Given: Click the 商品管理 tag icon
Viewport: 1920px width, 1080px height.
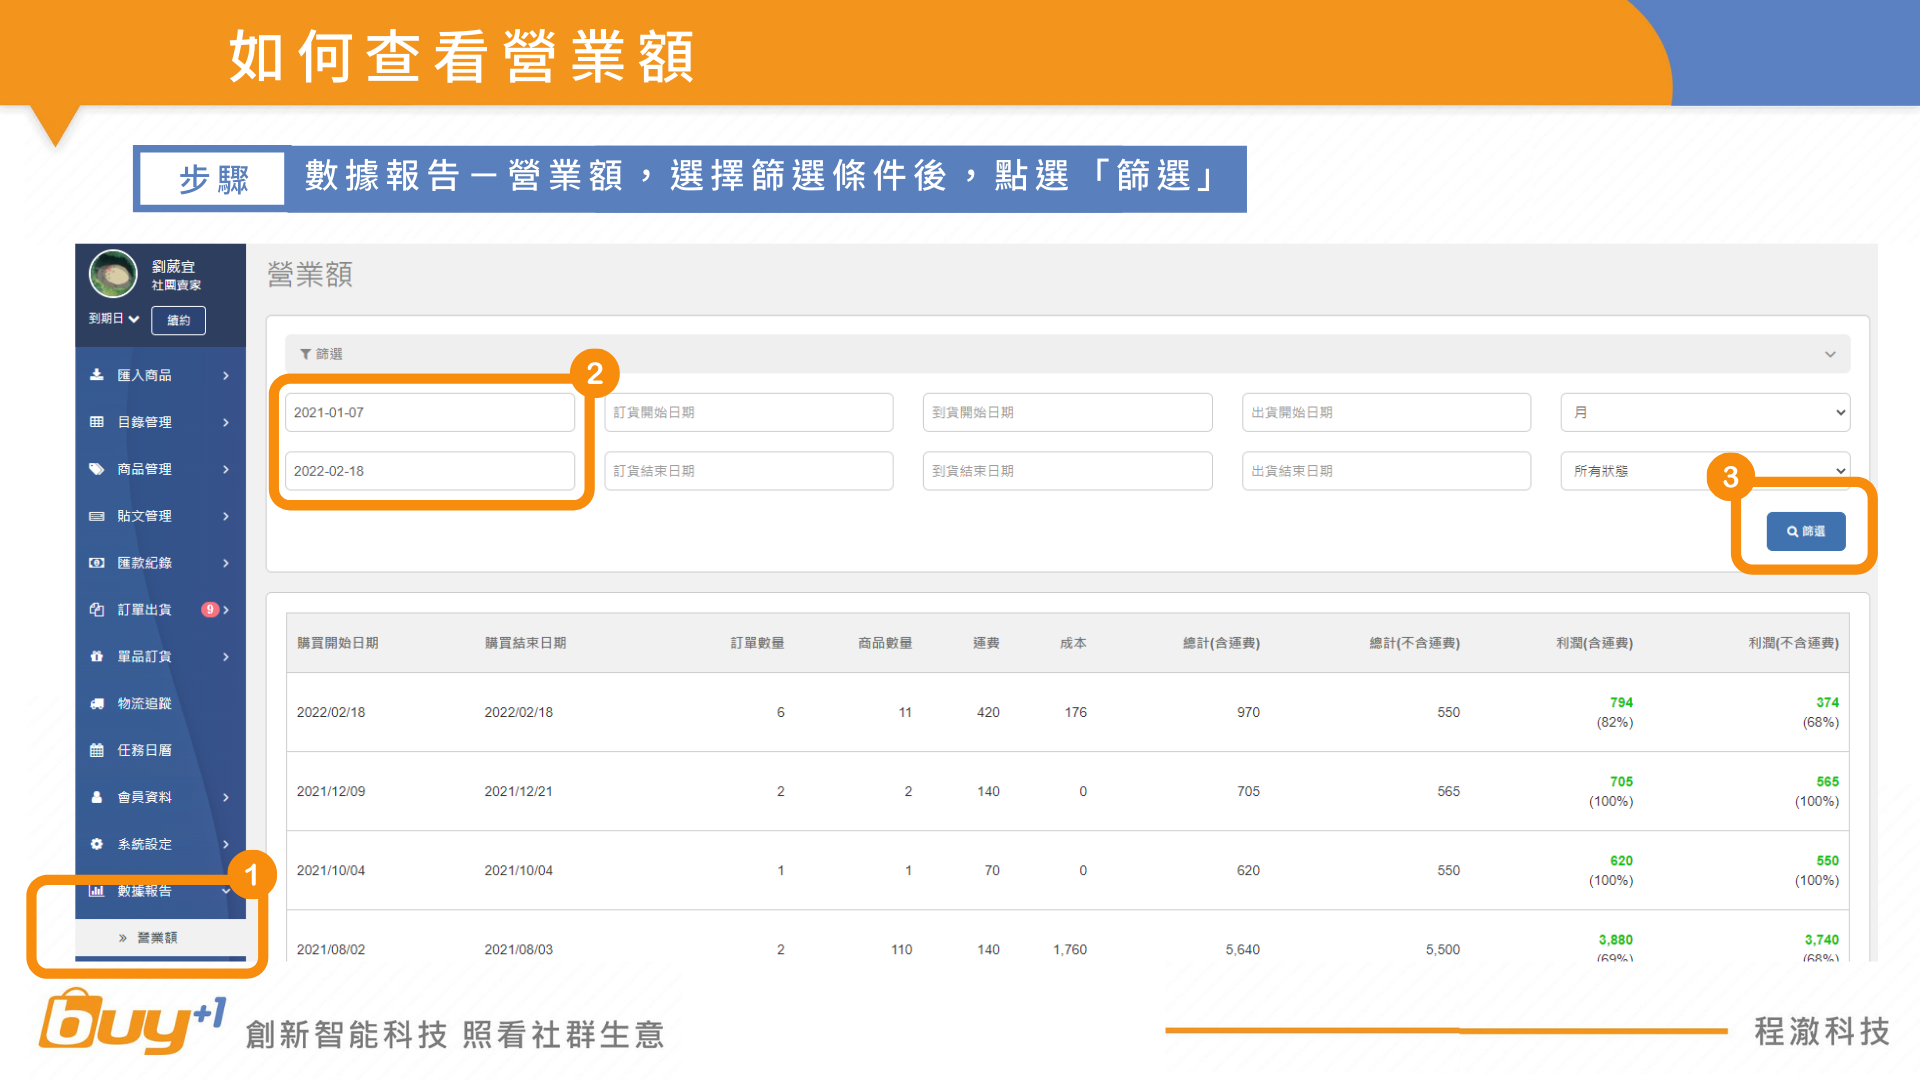Looking at the screenshot, I should pyautogui.click(x=97, y=469).
